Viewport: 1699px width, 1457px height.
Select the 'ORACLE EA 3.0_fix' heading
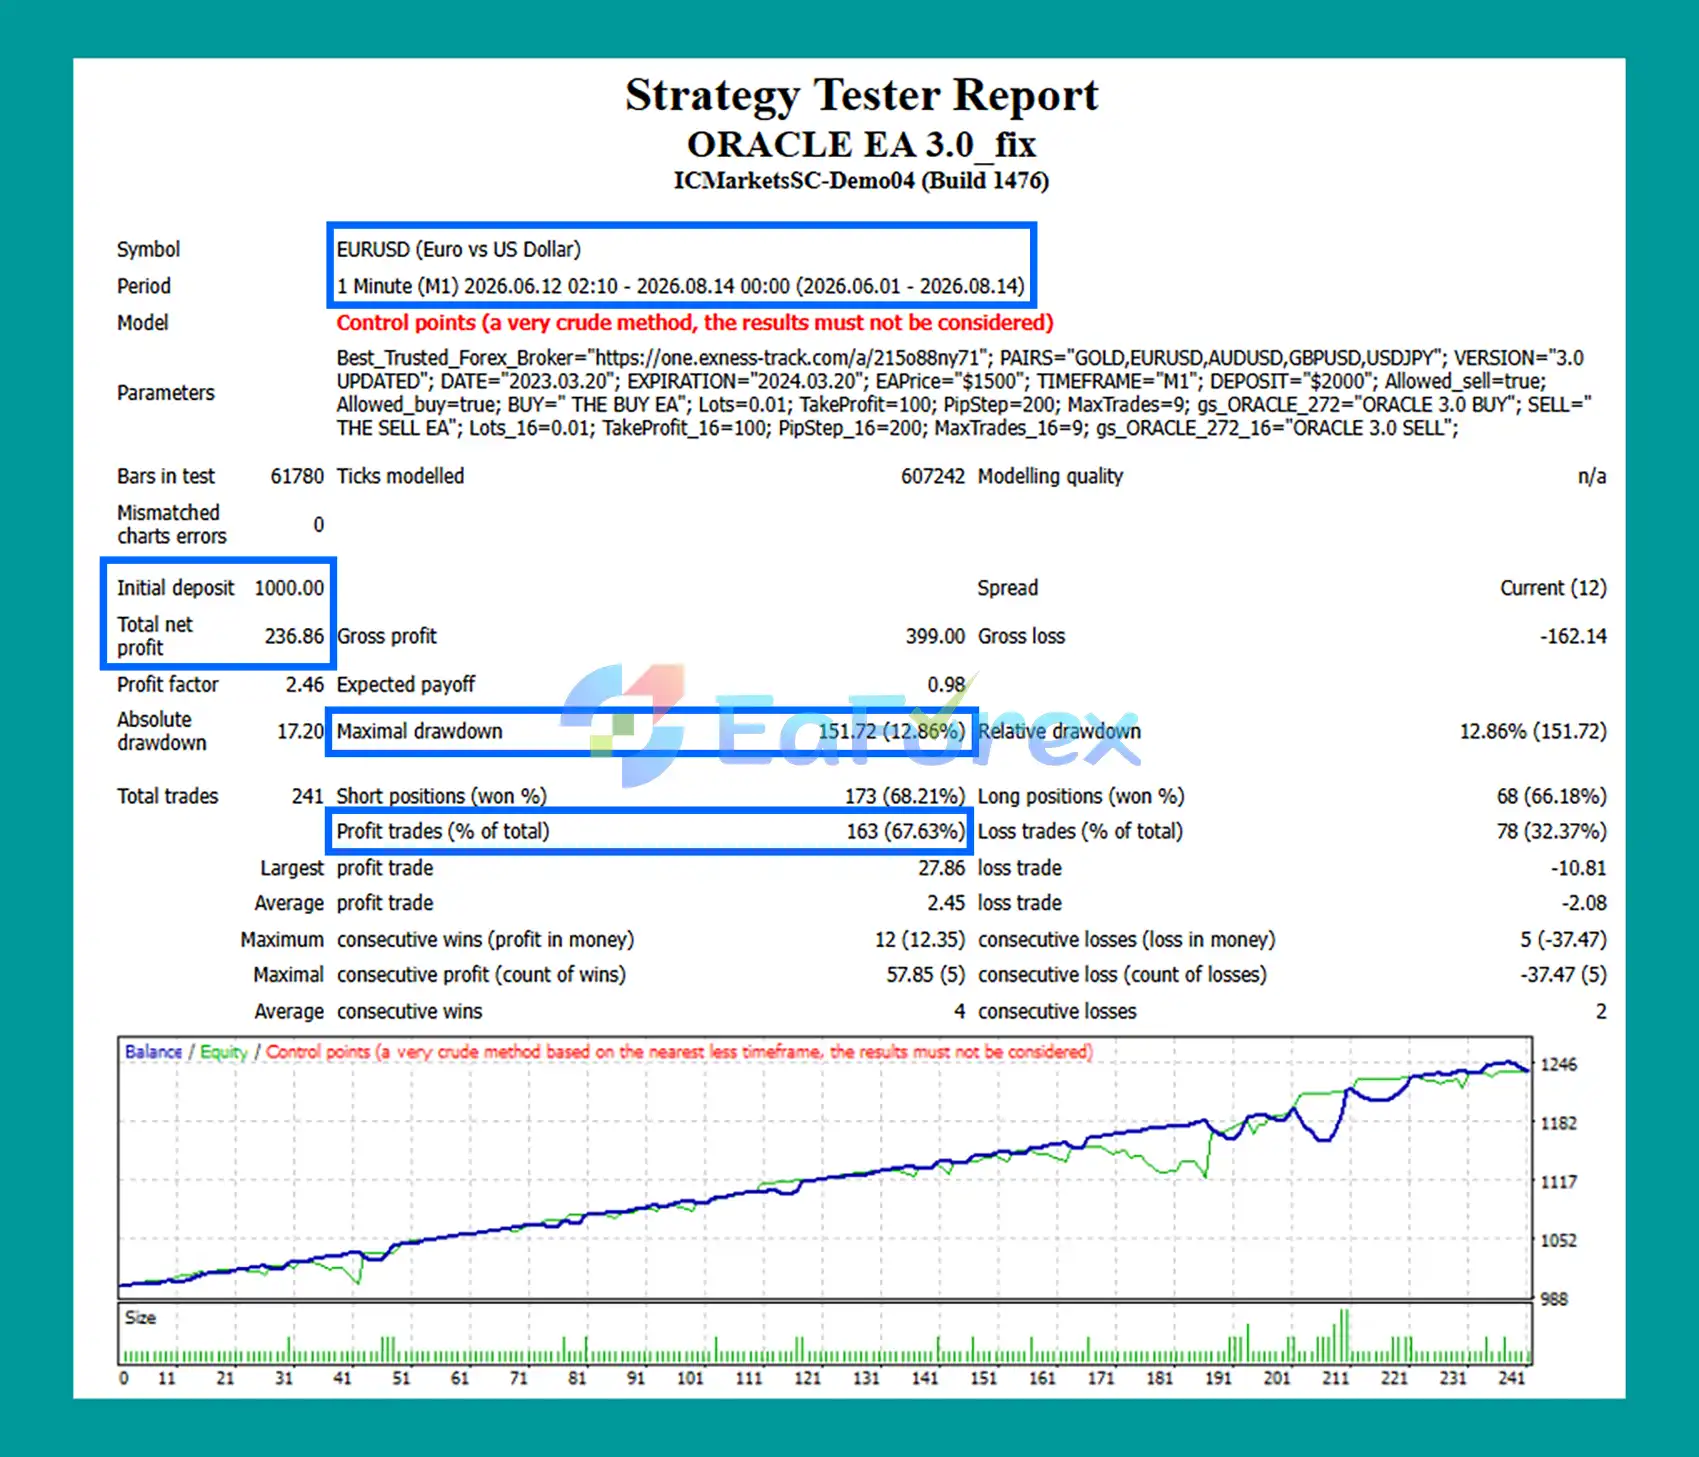pyautogui.click(x=861, y=145)
